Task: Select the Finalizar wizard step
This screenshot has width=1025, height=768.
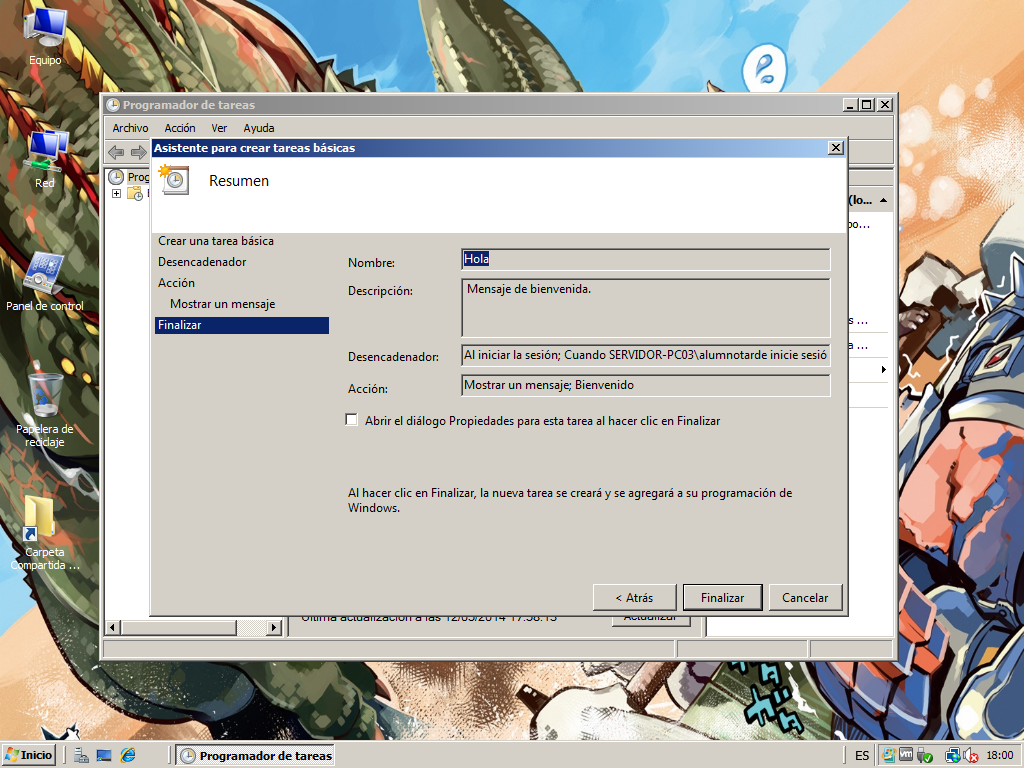Action: coord(242,325)
